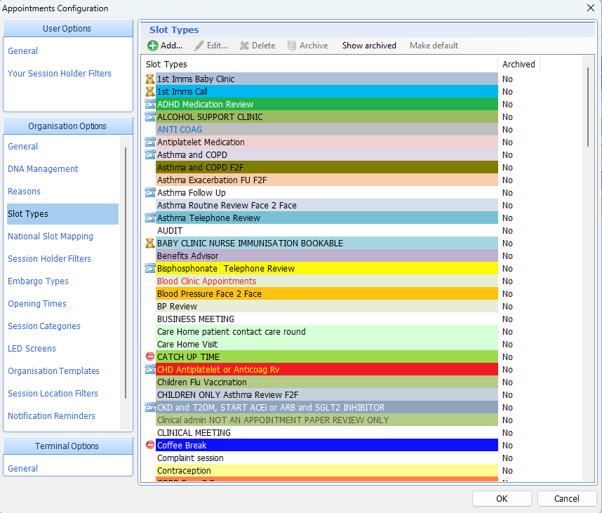Click hourglass icon beside 1st Imms Call

(x=150, y=92)
